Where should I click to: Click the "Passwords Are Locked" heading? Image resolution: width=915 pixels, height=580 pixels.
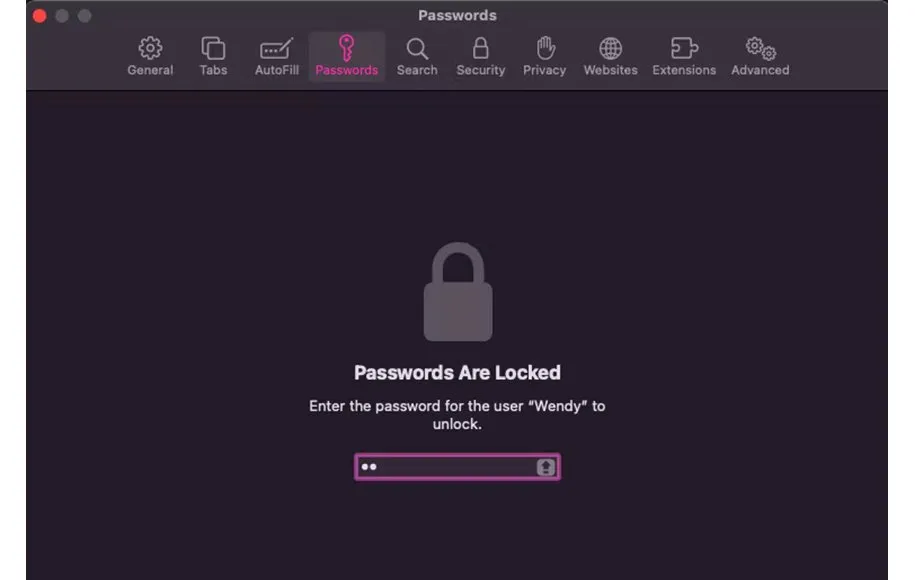pyautogui.click(x=458, y=372)
